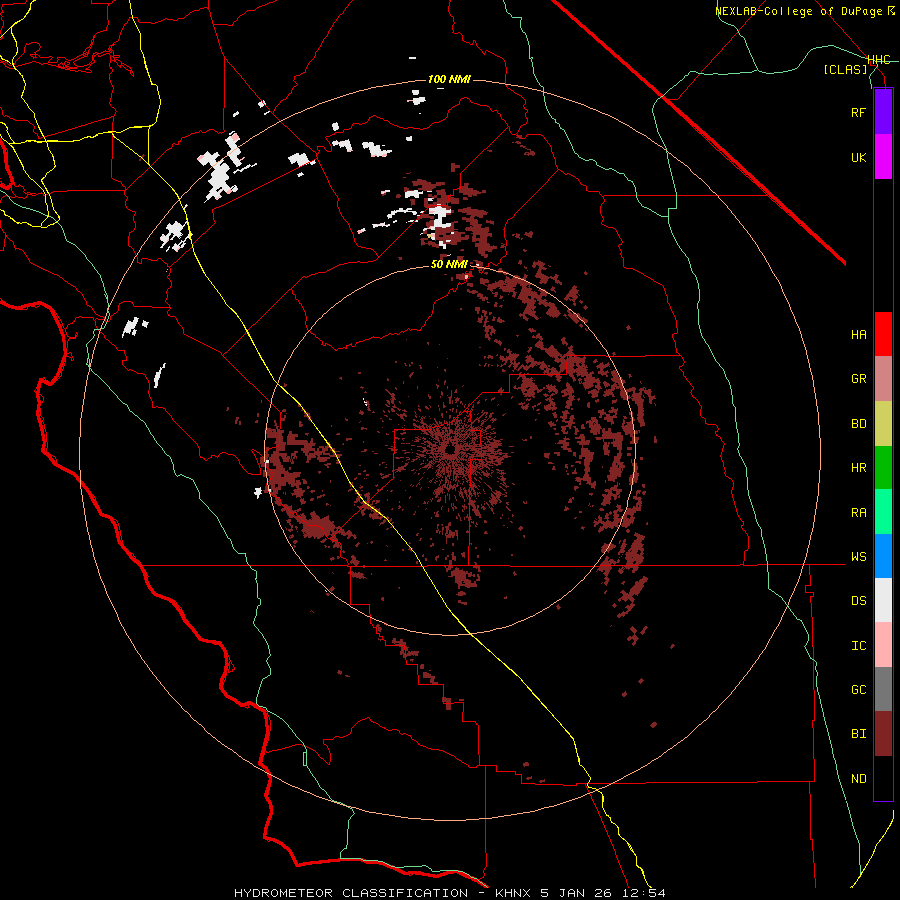Image resolution: width=900 pixels, height=900 pixels.
Task: Click the HR legend label
Action: coord(858,468)
